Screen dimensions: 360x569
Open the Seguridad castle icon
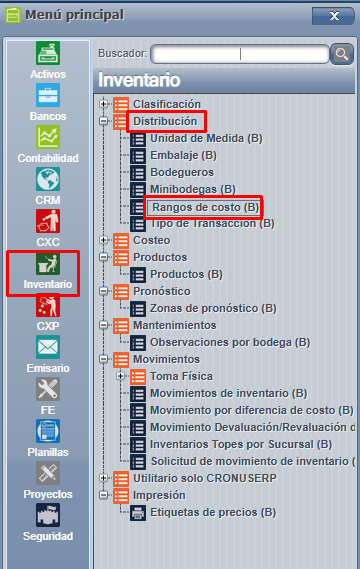tap(48, 515)
